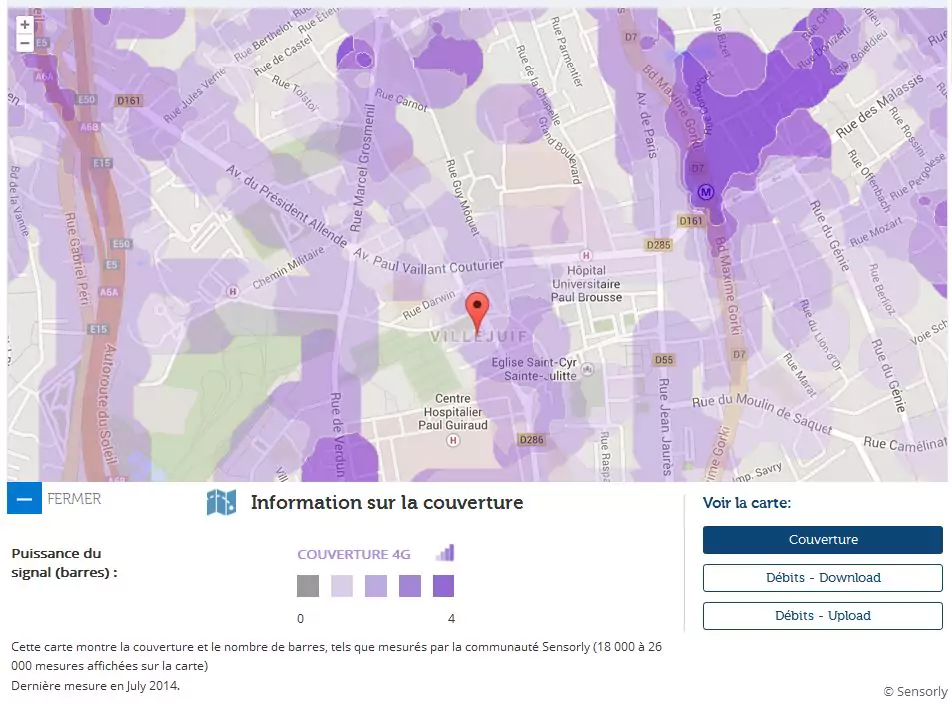Image resolution: width=952 pixels, height=706 pixels.
Task: Click the Eglise Saint-Cyr church marker
Action: coord(587,369)
